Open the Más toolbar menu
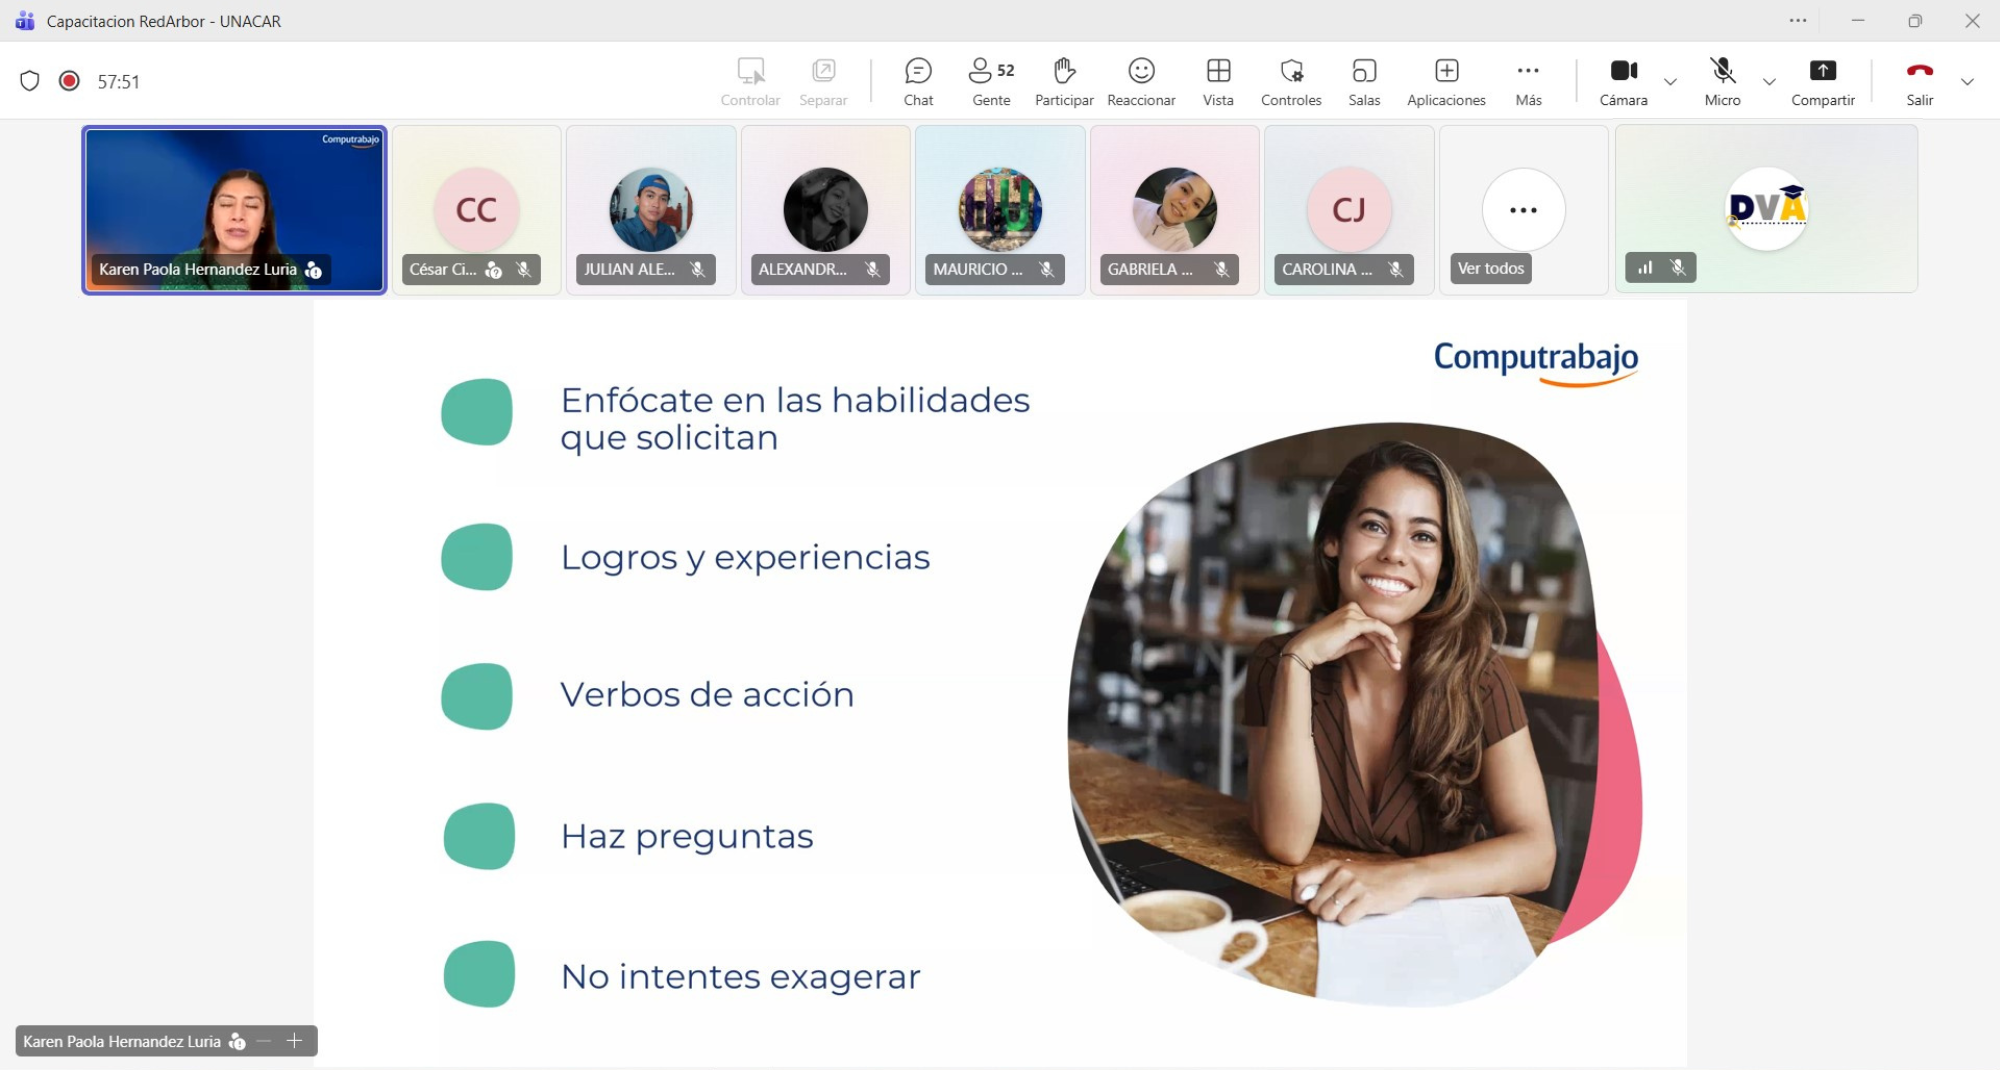The image size is (2000, 1070). 1527,81
